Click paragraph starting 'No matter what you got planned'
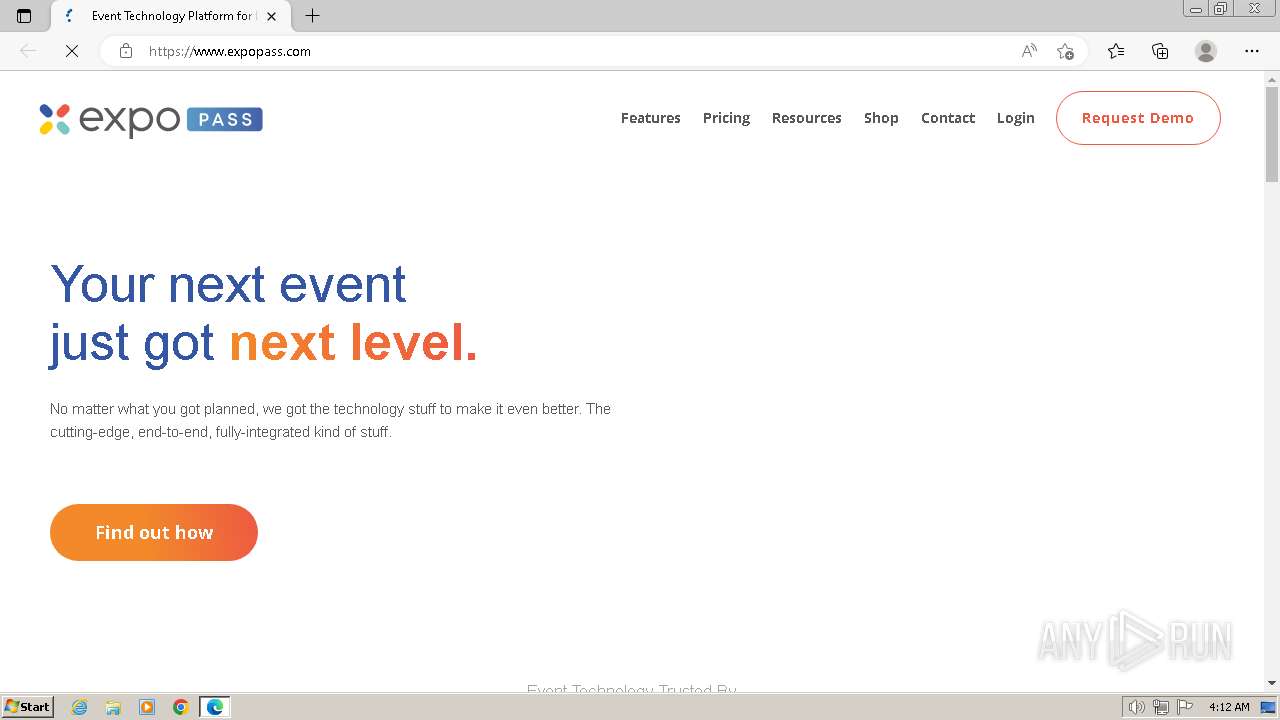This screenshot has height=720, width=1280. [330, 420]
